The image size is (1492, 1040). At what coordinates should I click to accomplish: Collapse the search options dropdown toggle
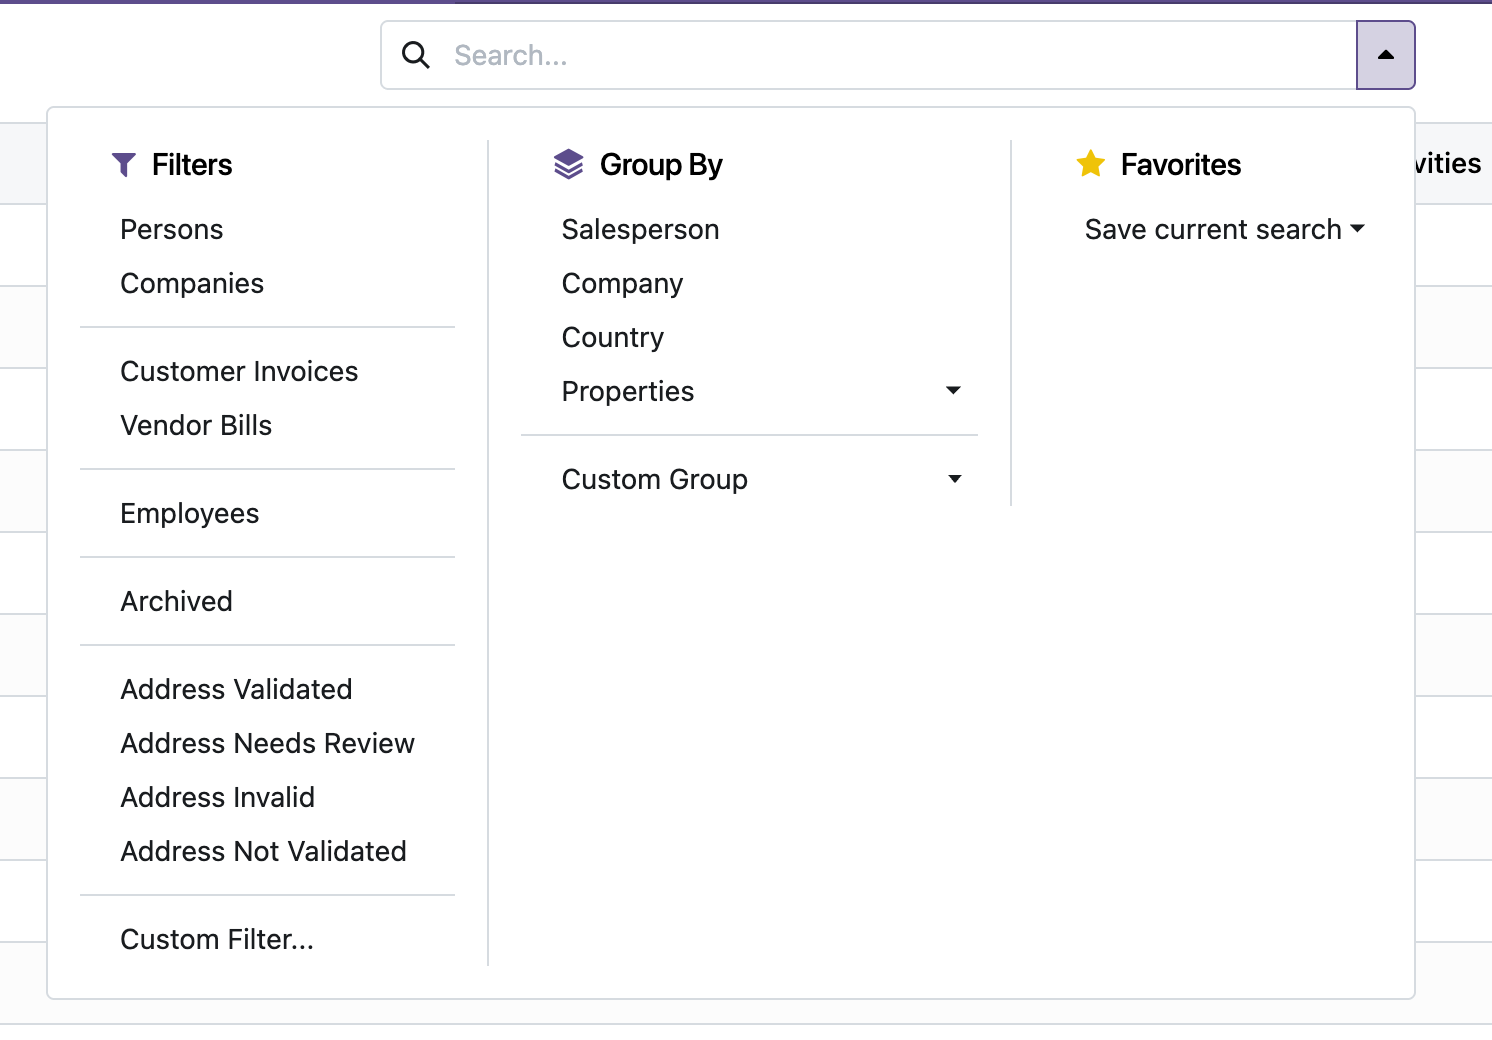click(x=1385, y=55)
